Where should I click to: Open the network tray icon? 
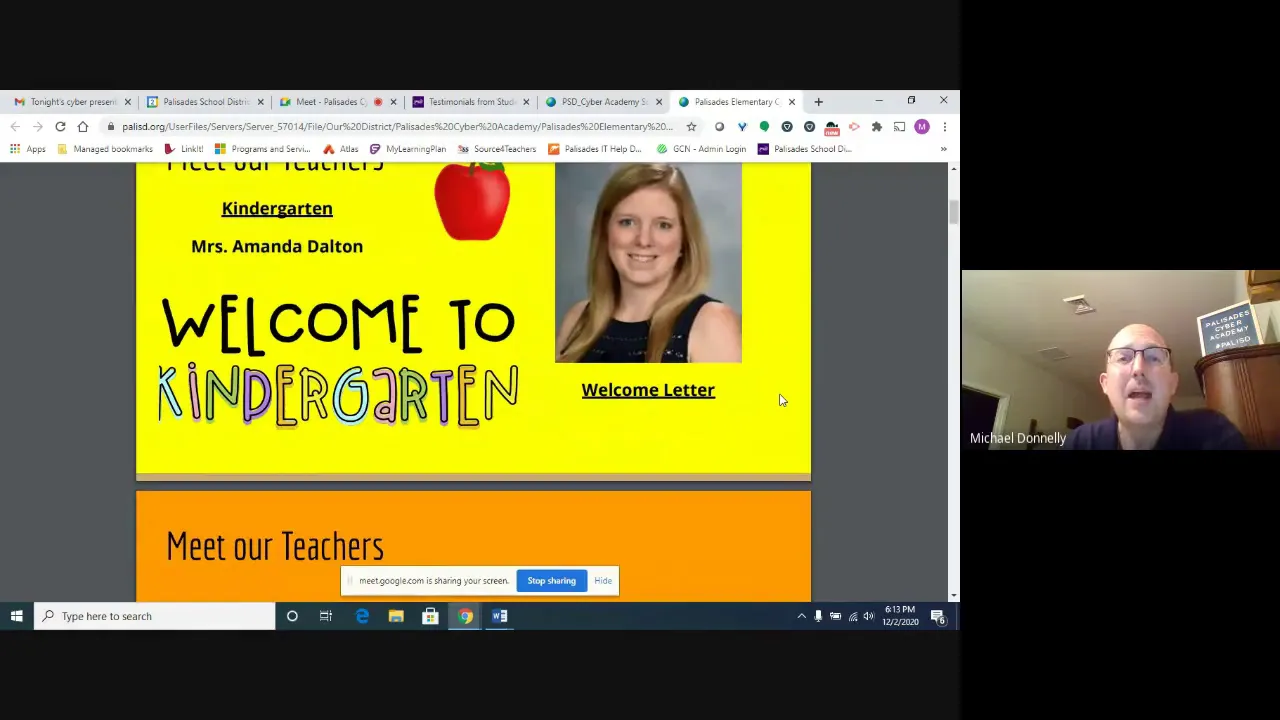pos(852,616)
